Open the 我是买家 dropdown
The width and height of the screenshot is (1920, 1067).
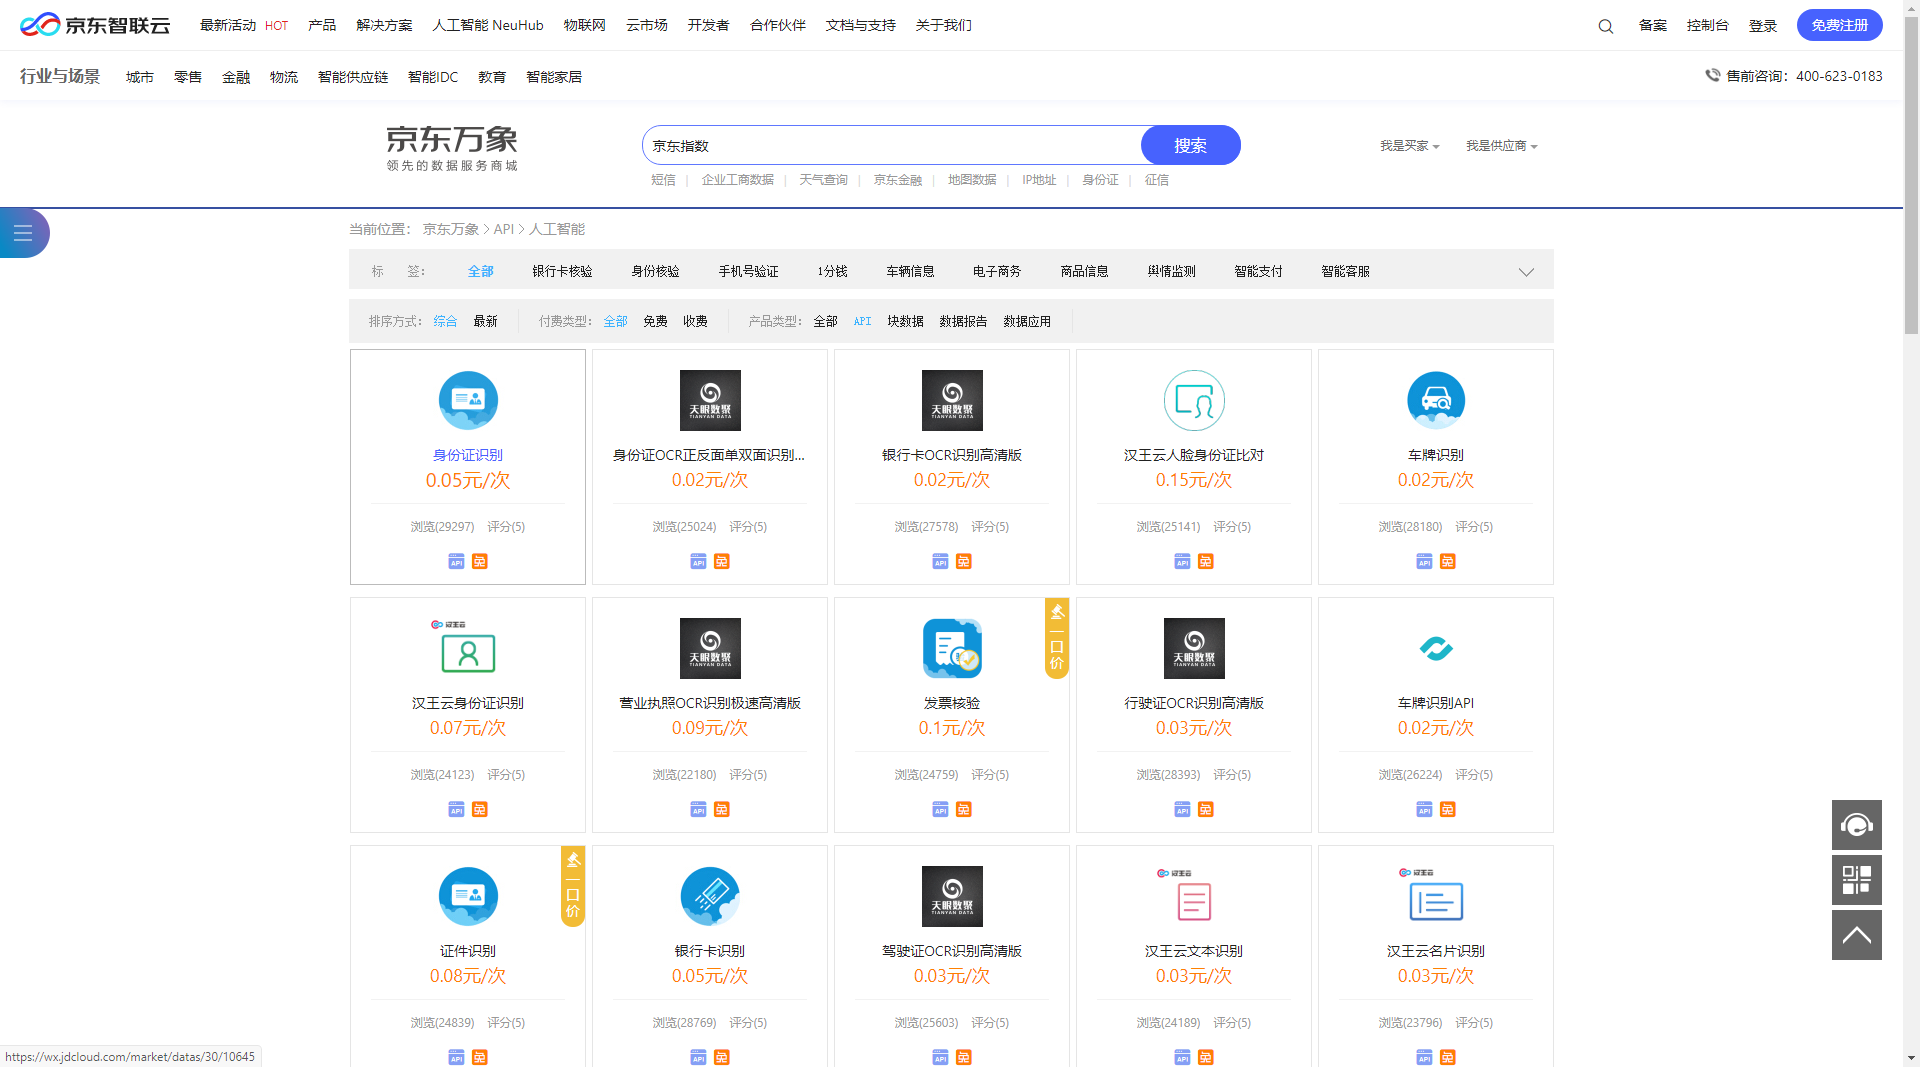(x=1410, y=146)
